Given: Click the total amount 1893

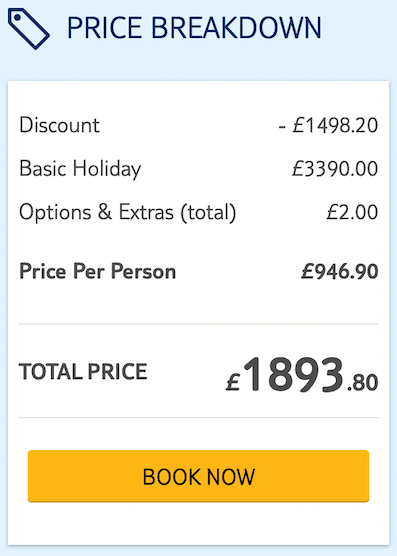Looking at the screenshot, I should coord(293,374).
